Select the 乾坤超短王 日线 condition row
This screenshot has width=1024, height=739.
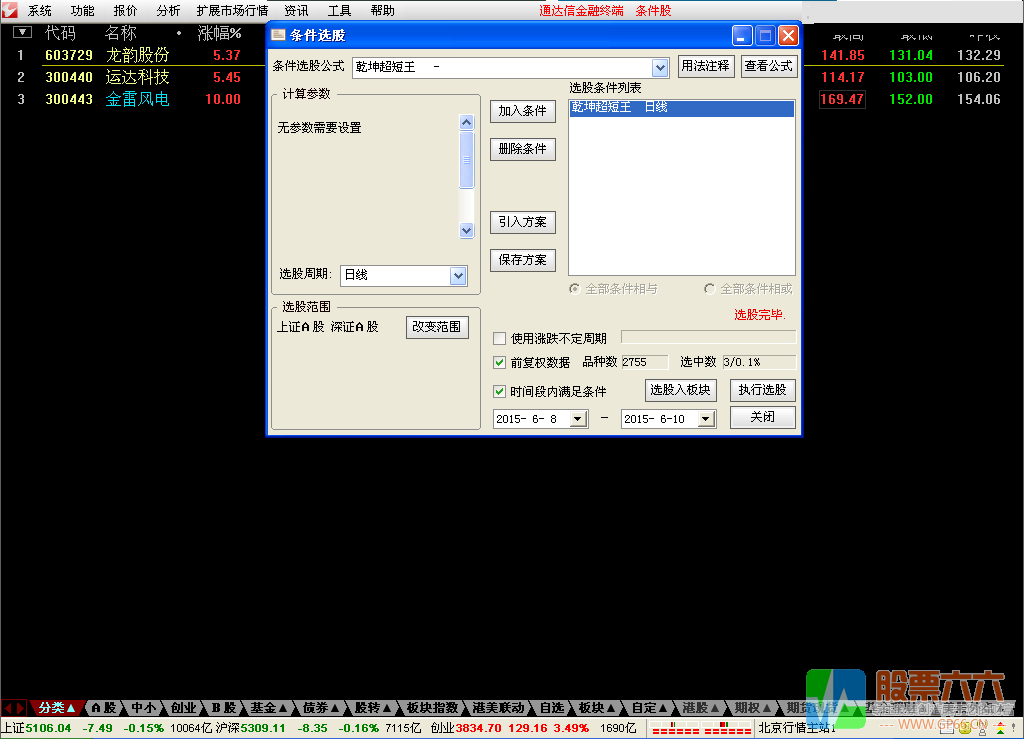point(682,107)
